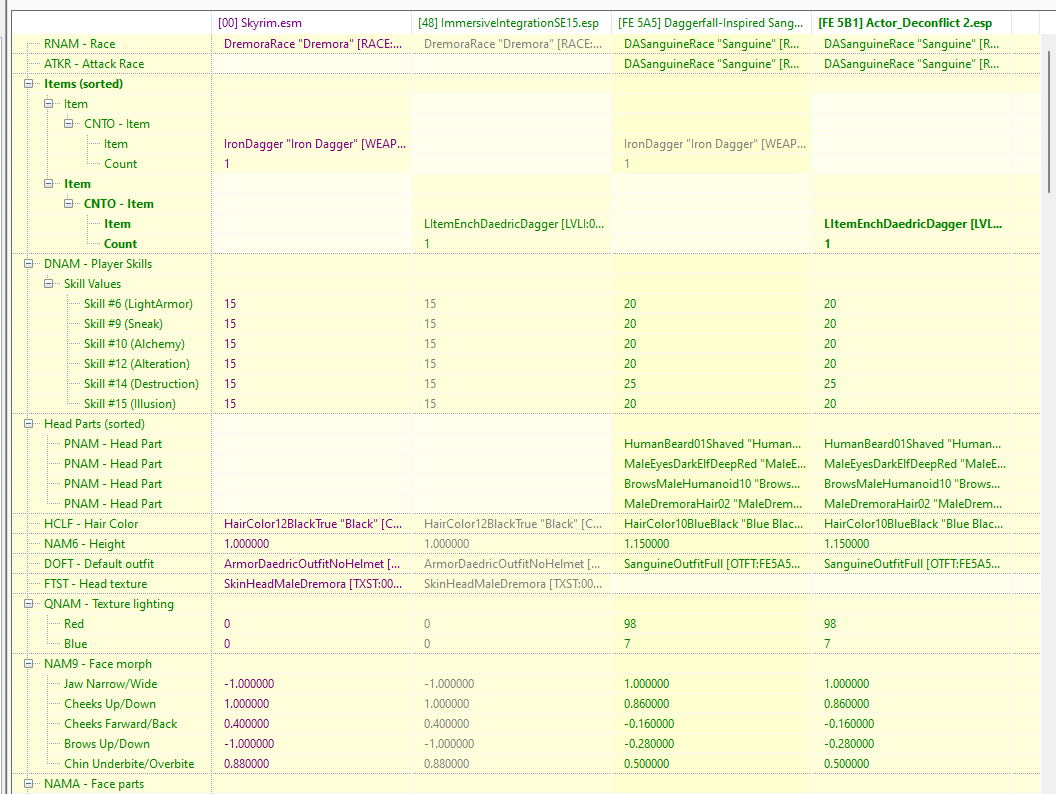Select the Actor_Deconflict 2.esp column header

click(x=911, y=23)
